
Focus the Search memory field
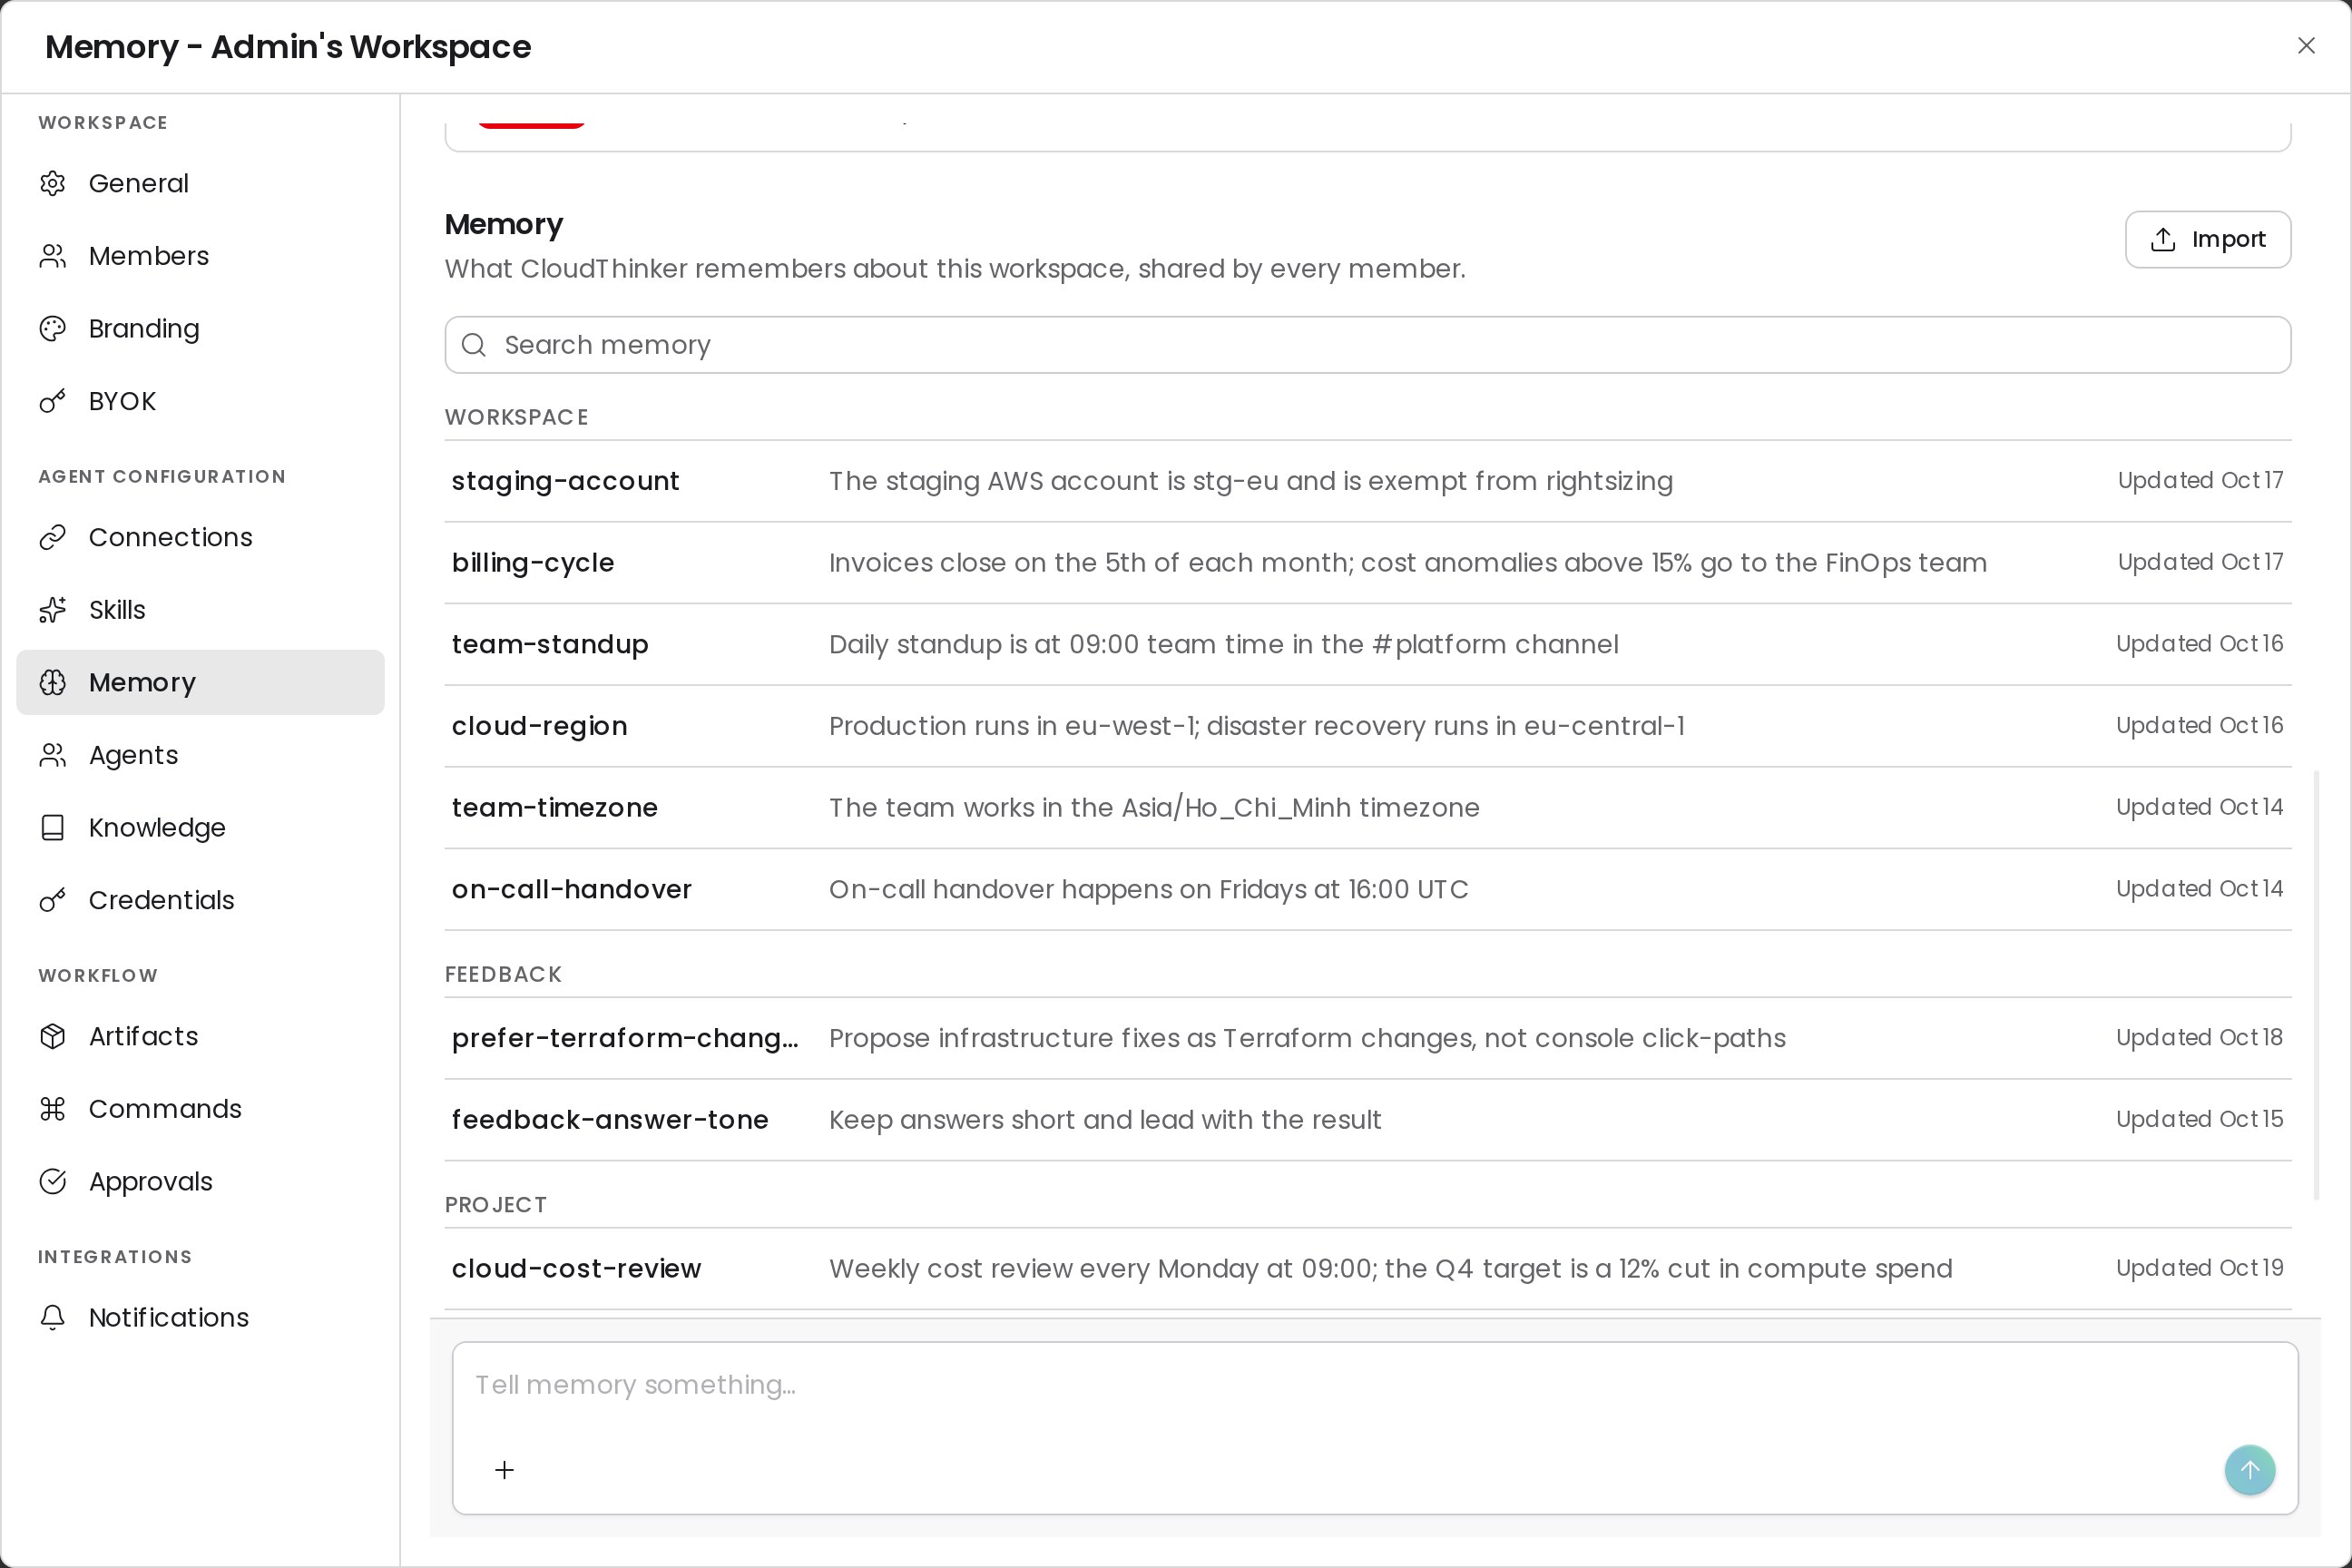[1368, 345]
